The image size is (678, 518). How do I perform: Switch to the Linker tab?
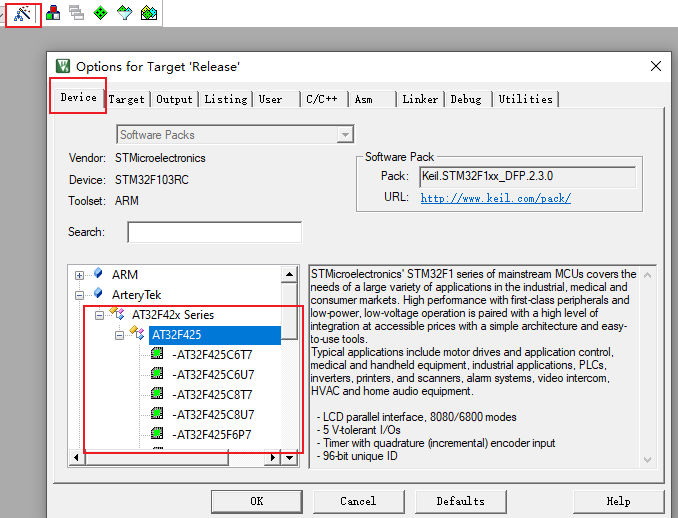[x=420, y=99]
